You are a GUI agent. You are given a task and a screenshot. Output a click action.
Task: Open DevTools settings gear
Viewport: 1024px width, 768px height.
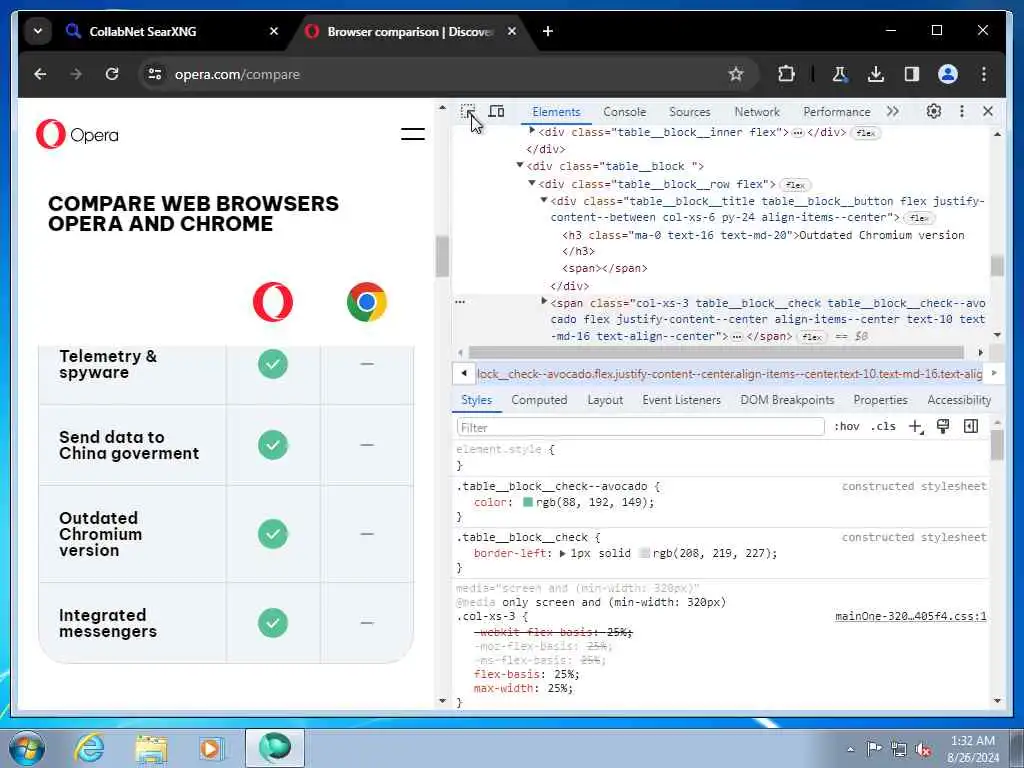pyautogui.click(x=934, y=111)
